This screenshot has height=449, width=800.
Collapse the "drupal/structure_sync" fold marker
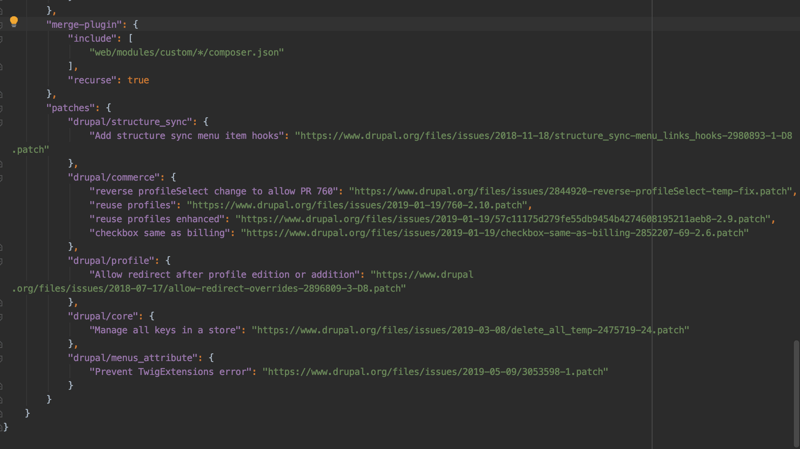[x=2, y=122]
